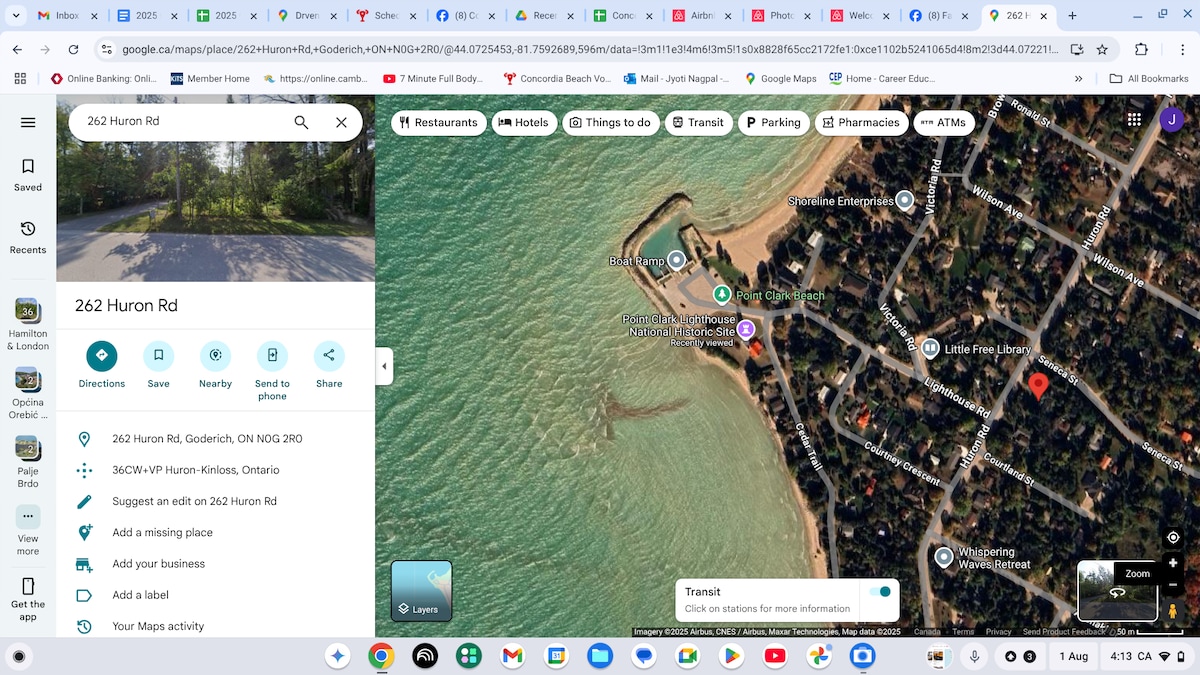Click the red 262 Huron Rd marker
This screenshot has height=675, width=1200.
pos(1038,386)
